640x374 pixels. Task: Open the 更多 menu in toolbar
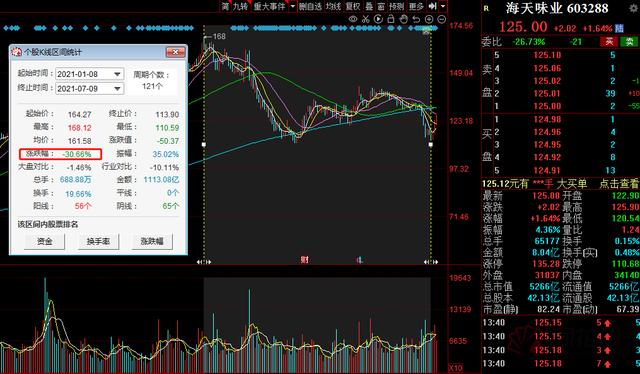click(416, 7)
